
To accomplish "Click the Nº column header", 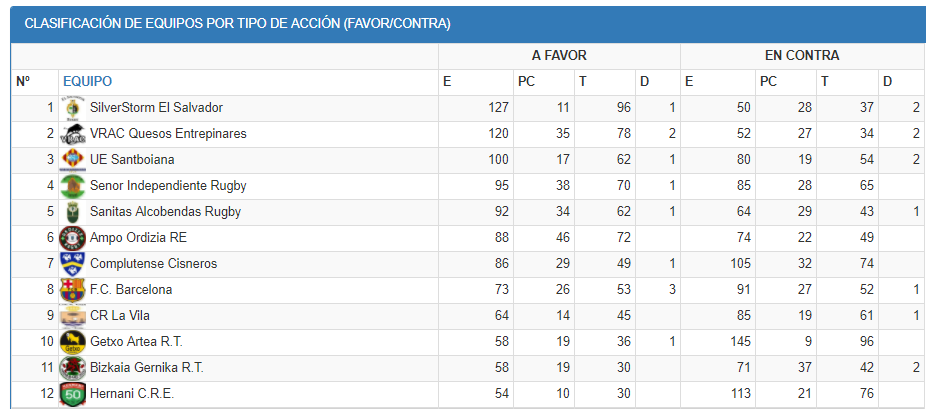I will [23, 82].
